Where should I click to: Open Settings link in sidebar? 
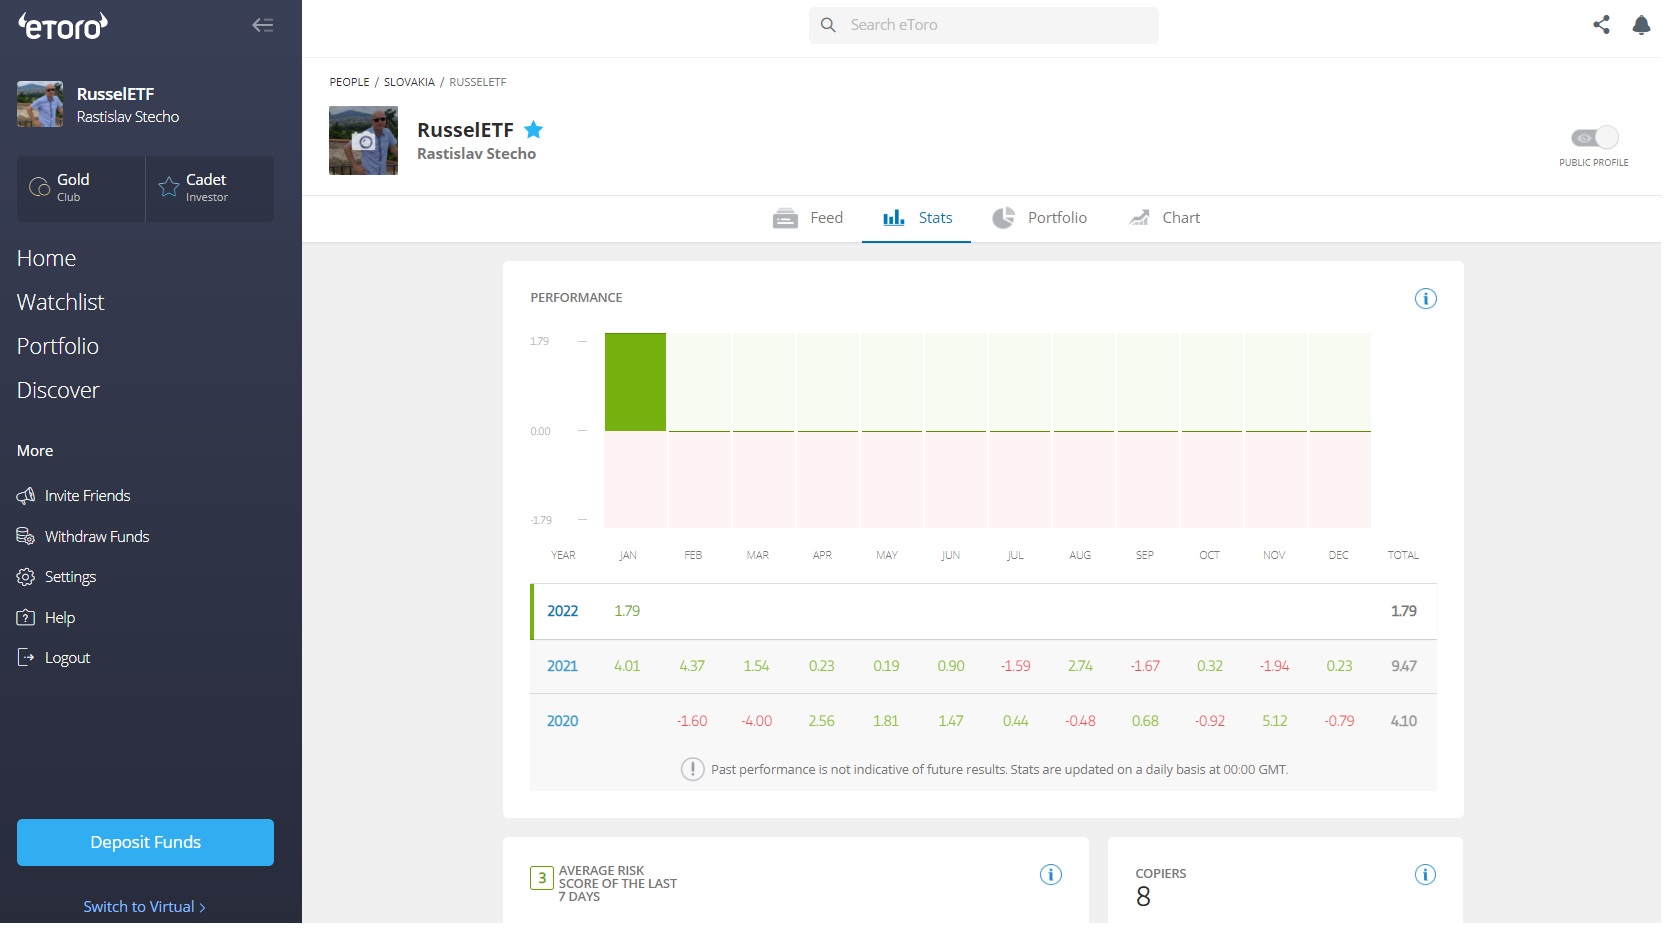(70, 577)
